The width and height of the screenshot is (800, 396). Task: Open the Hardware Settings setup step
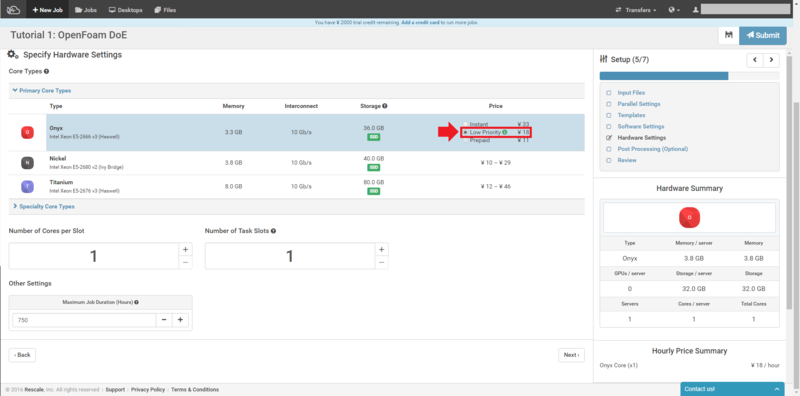click(641, 138)
